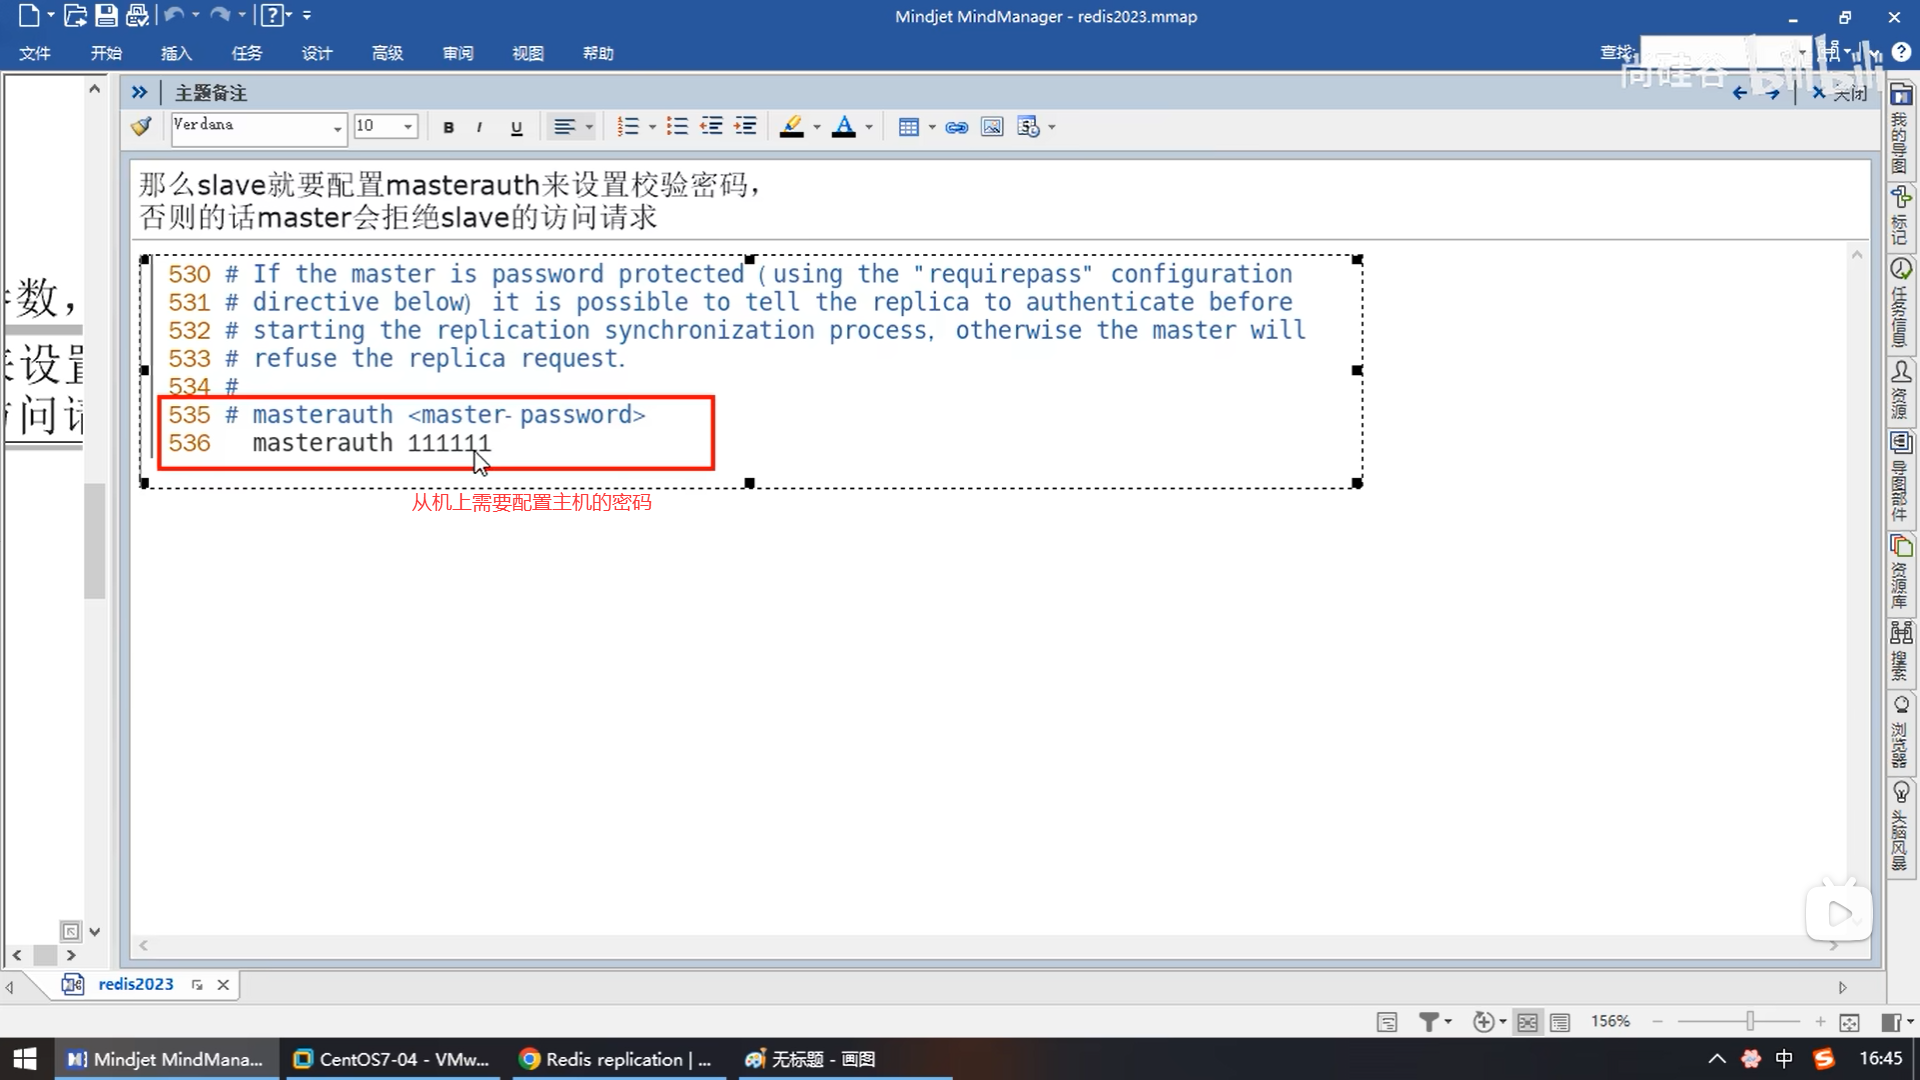Click the format painter brush icon
Image resolution: width=1920 pixels, height=1080 pixels.
[x=141, y=126]
